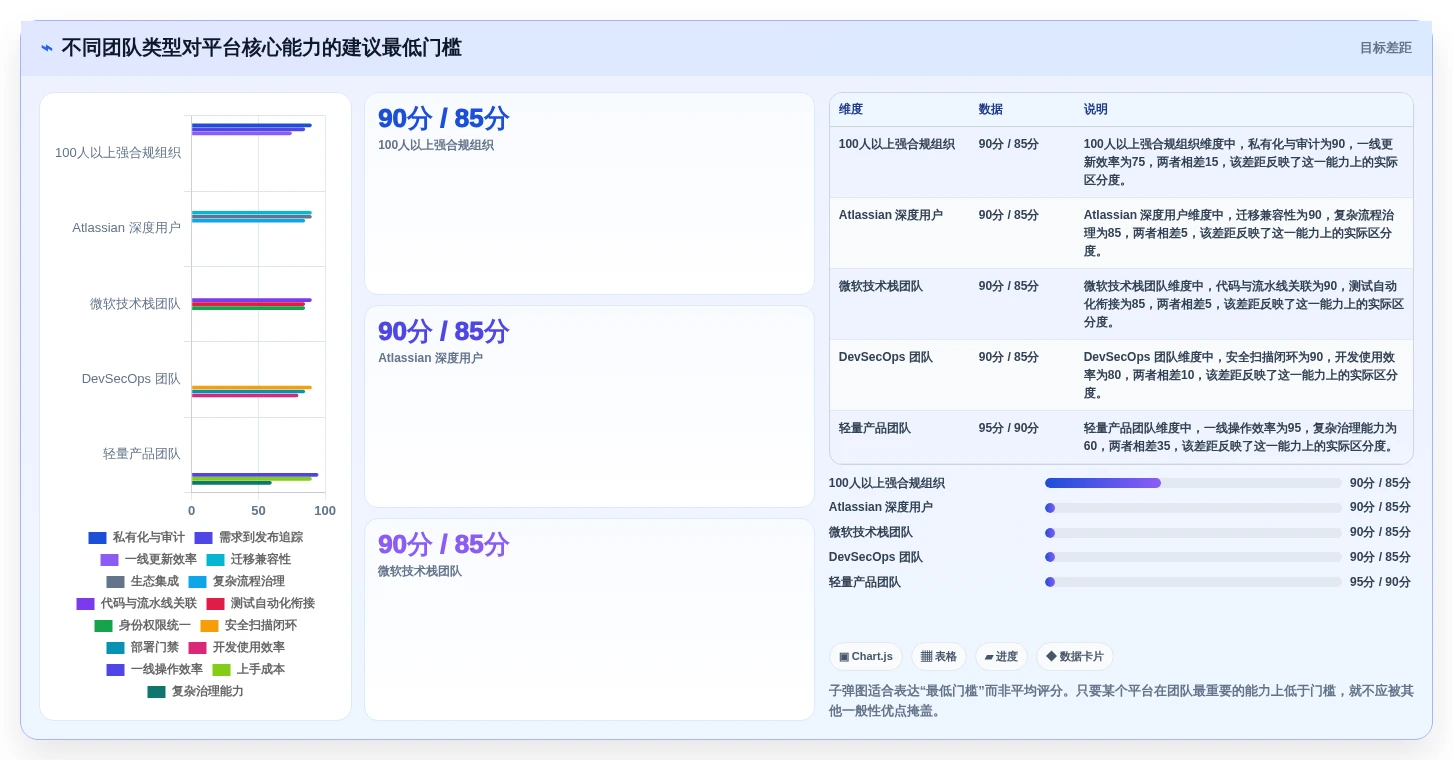The height and width of the screenshot is (760, 1453).
Task: Select the 表格 chip
Action: pos(938,657)
